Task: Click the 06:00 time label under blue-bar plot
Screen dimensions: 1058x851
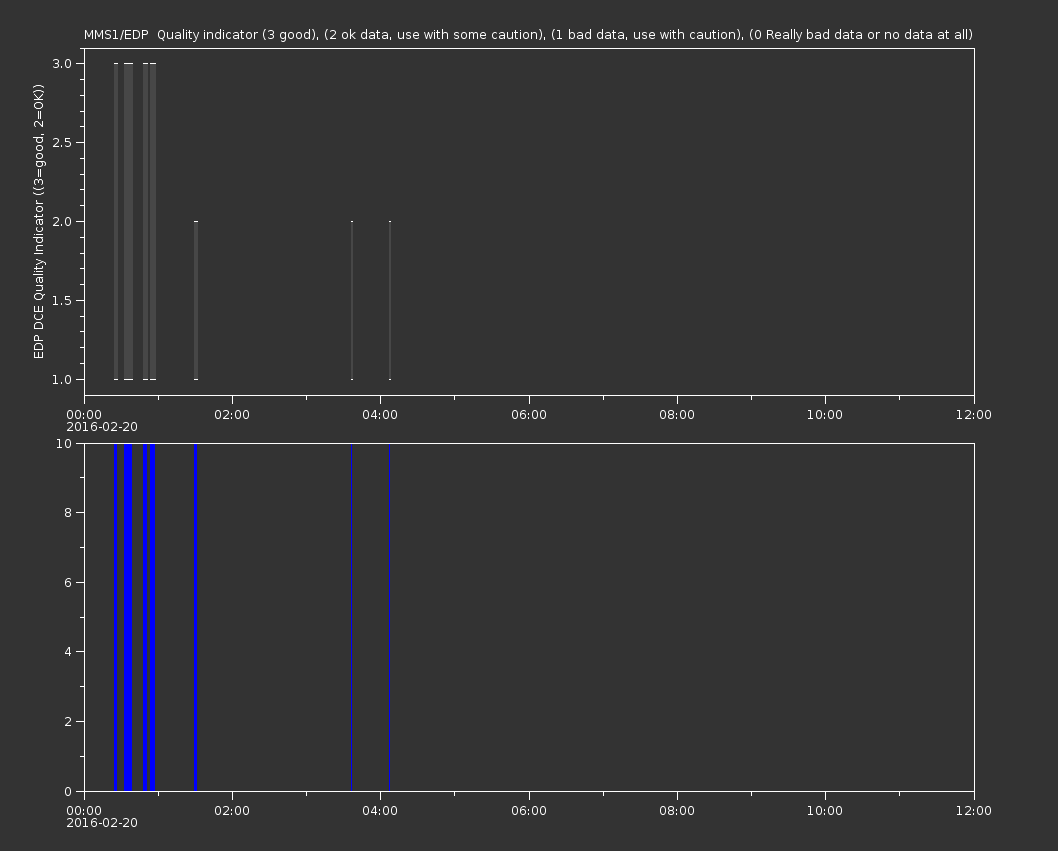Action: click(x=529, y=811)
